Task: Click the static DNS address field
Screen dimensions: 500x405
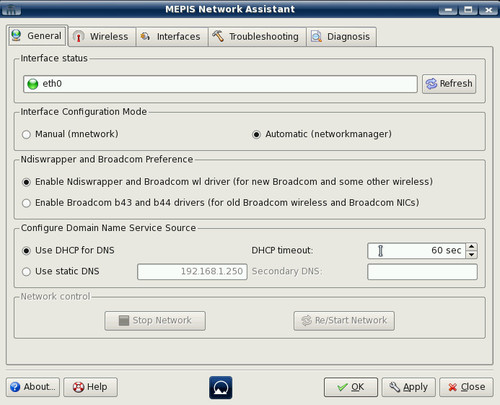Action: tap(192, 272)
